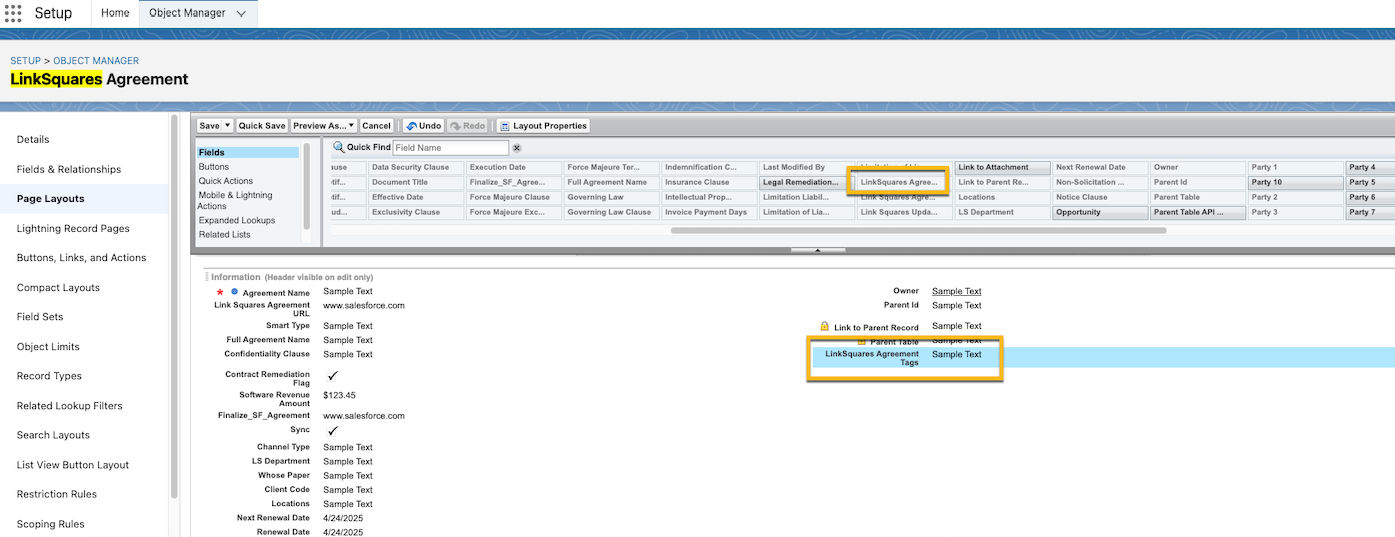The width and height of the screenshot is (1395, 537).
Task: Open Compact Layouts in the sidebar
Action: (x=58, y=288)
